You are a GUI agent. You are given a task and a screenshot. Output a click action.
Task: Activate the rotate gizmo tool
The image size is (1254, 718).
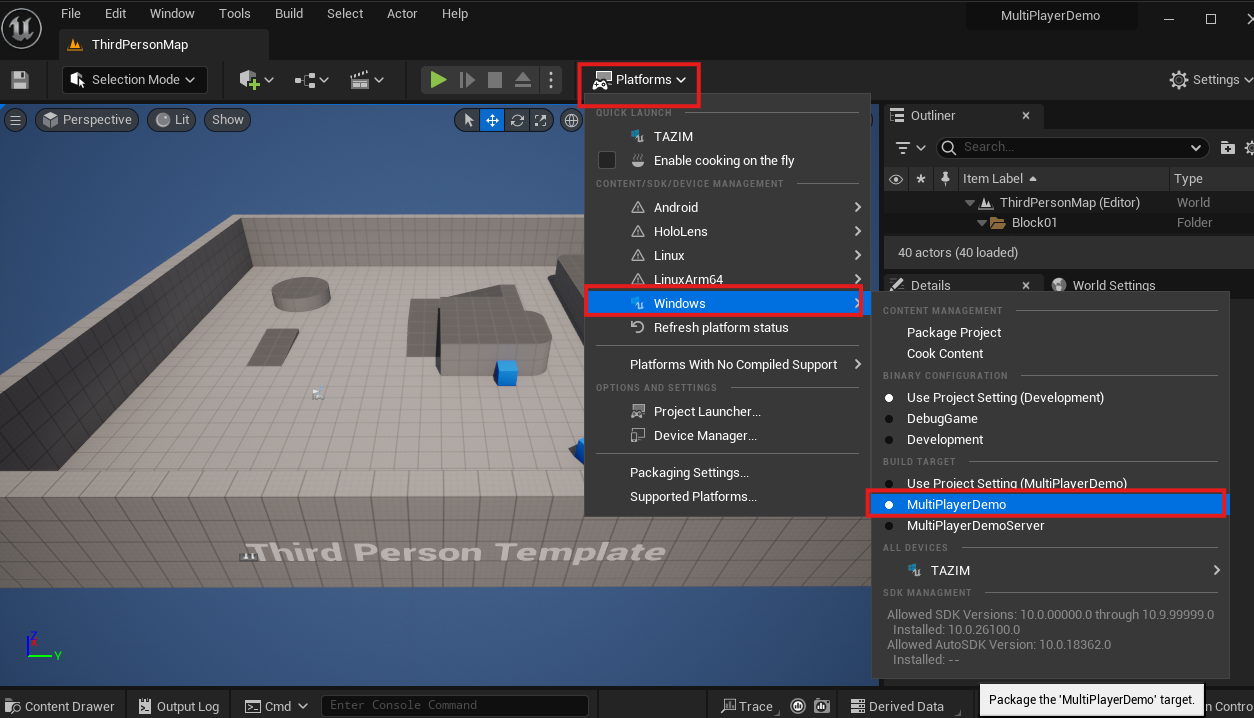[517, 120]
